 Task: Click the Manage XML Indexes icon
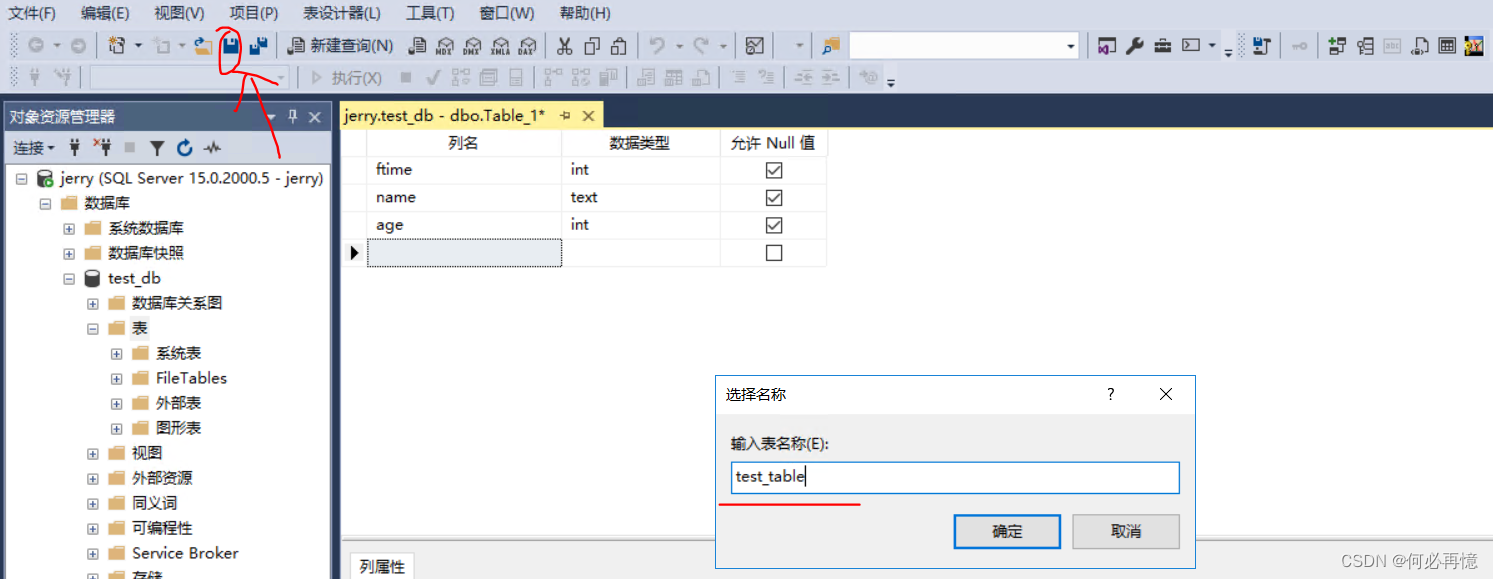[1419, 45]
